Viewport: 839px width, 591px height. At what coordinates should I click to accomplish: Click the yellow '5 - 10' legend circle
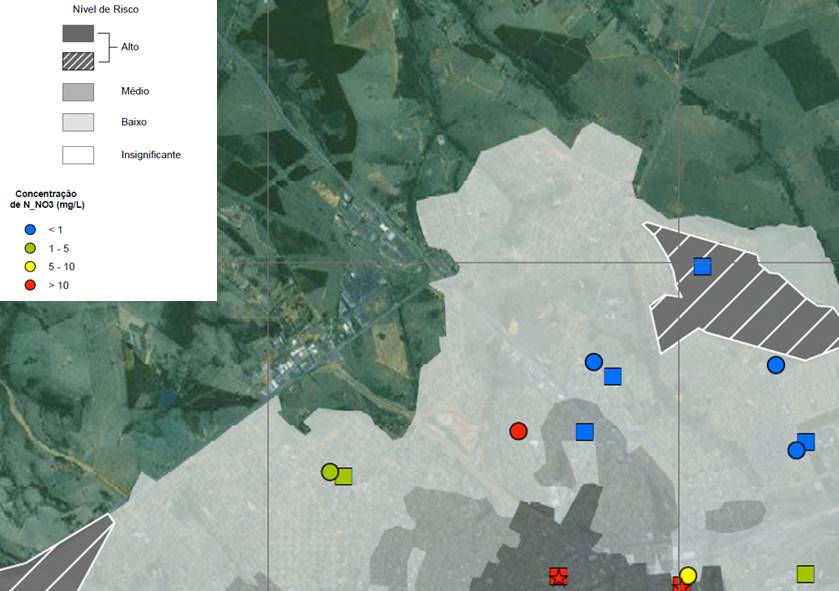point(30,266)
